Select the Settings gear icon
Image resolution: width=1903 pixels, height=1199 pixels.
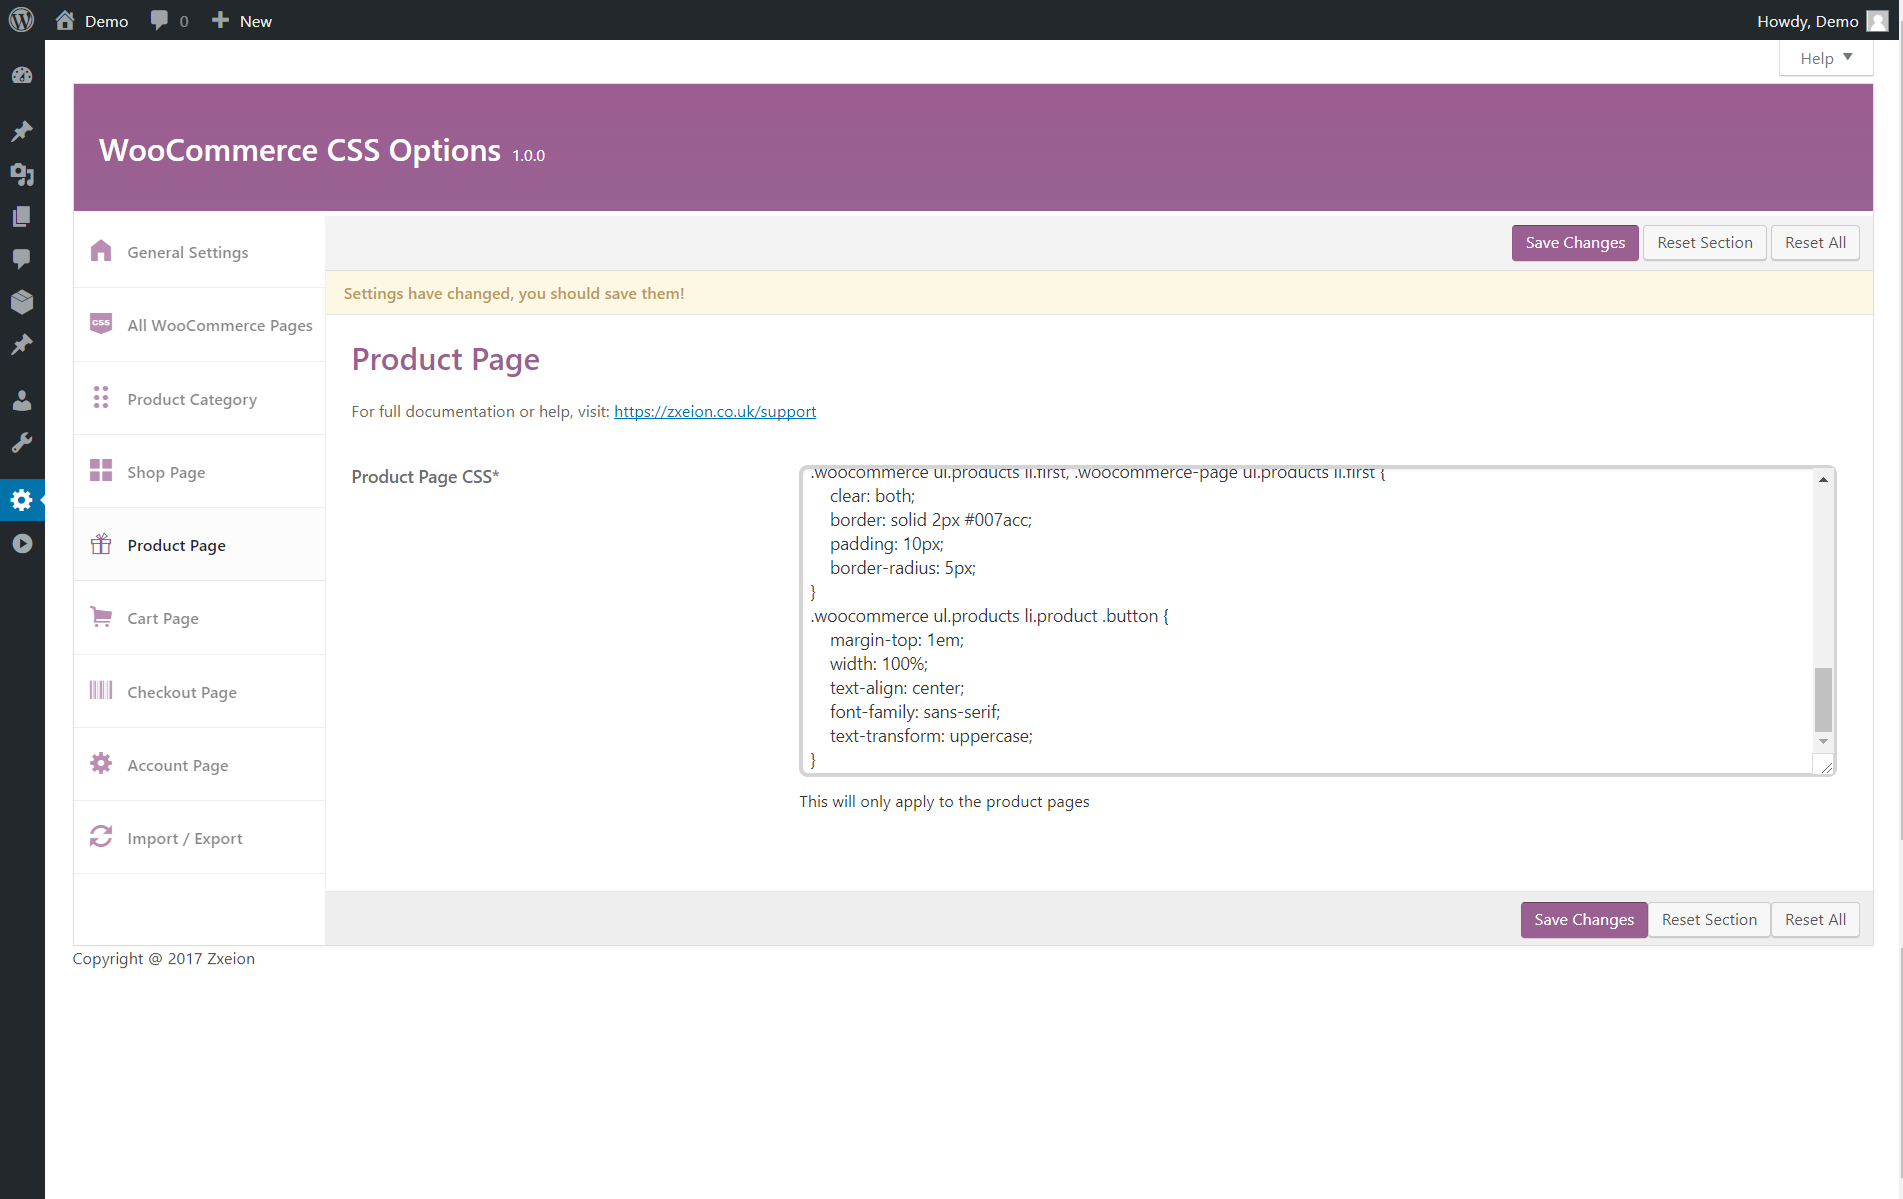pos(22,500)
